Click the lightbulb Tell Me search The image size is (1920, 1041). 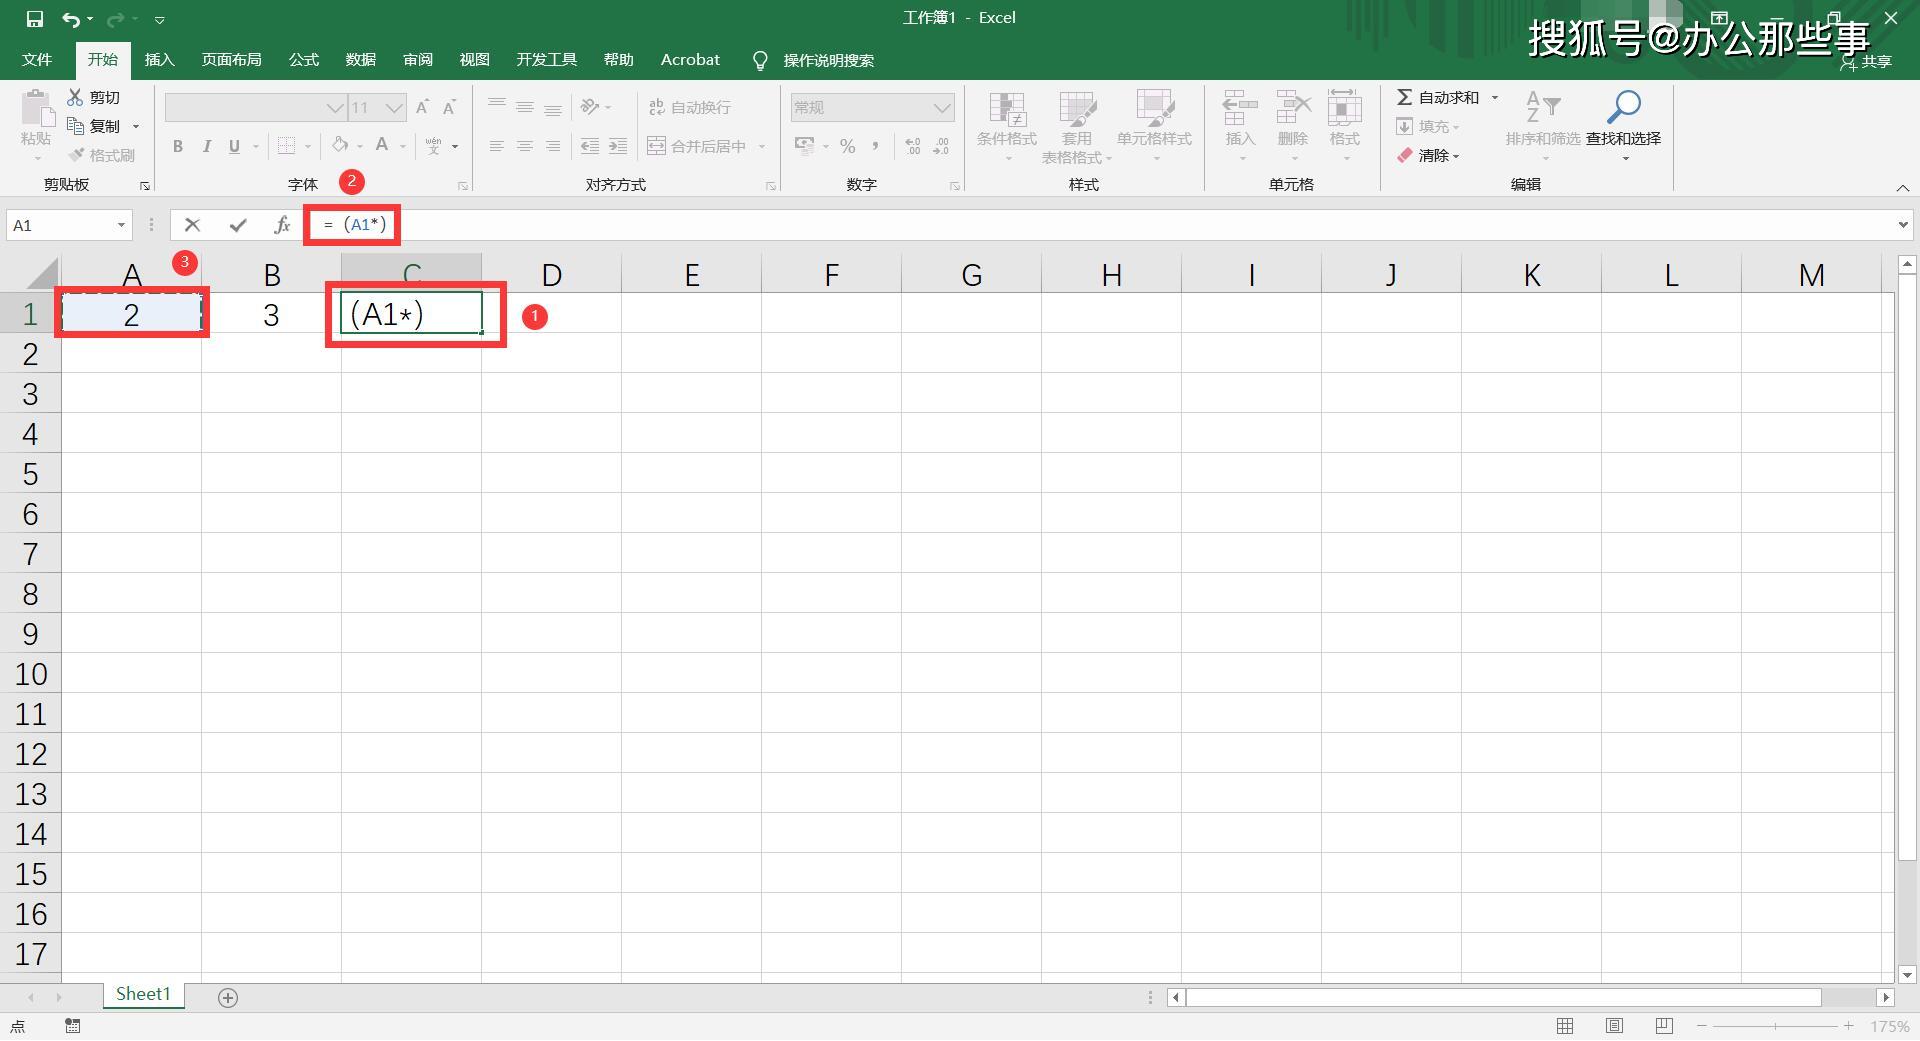pyautogui.click(x=760, y=61)
